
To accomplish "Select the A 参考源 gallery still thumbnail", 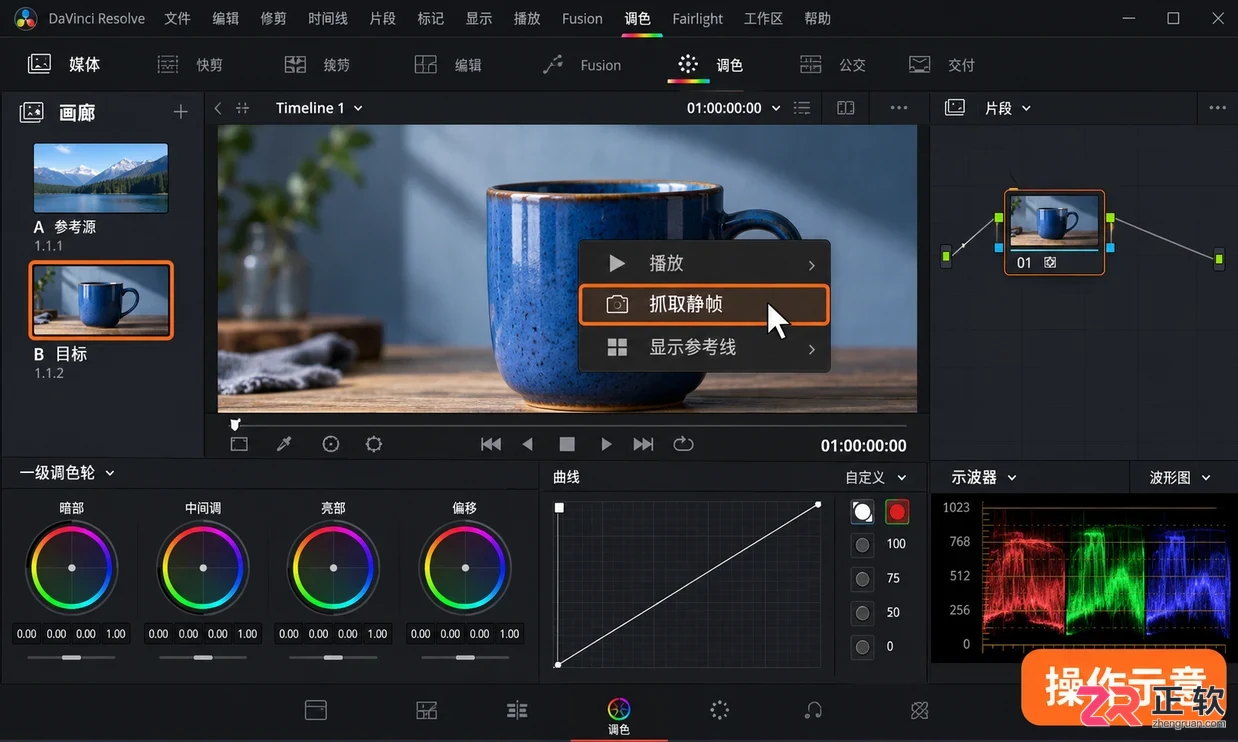I will point(101,178).
